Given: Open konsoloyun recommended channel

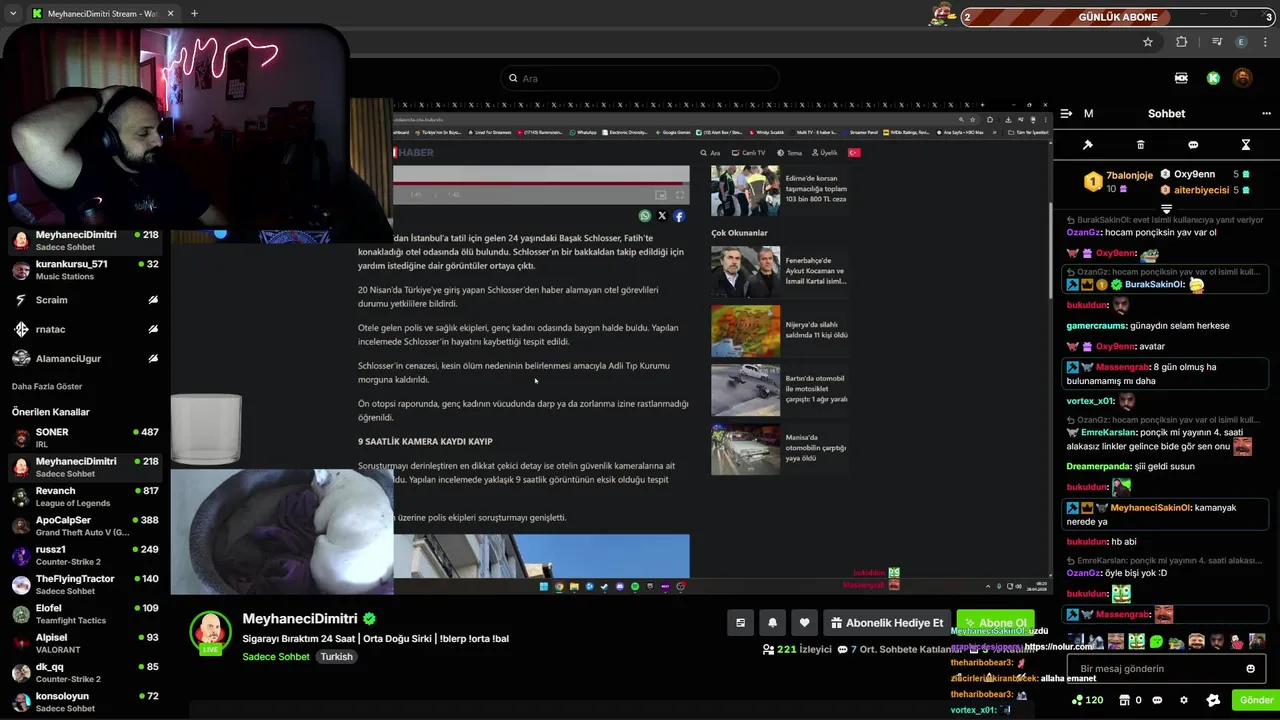Looking at the screenshot, I should 85,702.
